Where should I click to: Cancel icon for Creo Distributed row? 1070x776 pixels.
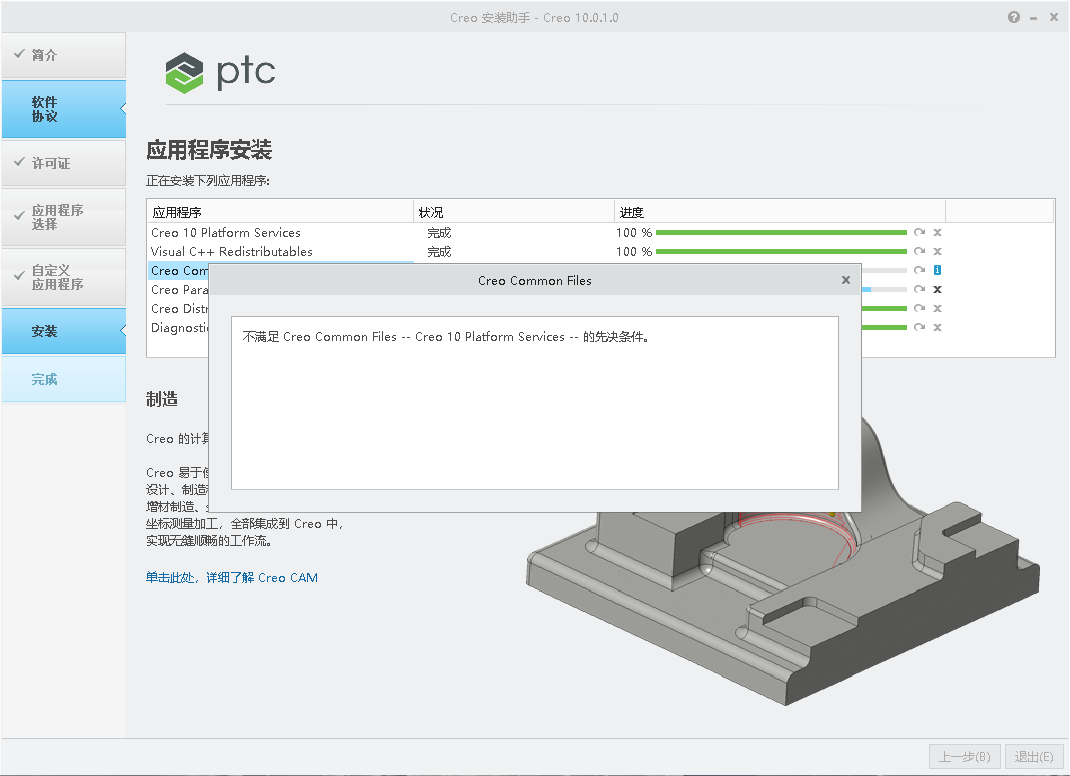(x=938, y=308)
